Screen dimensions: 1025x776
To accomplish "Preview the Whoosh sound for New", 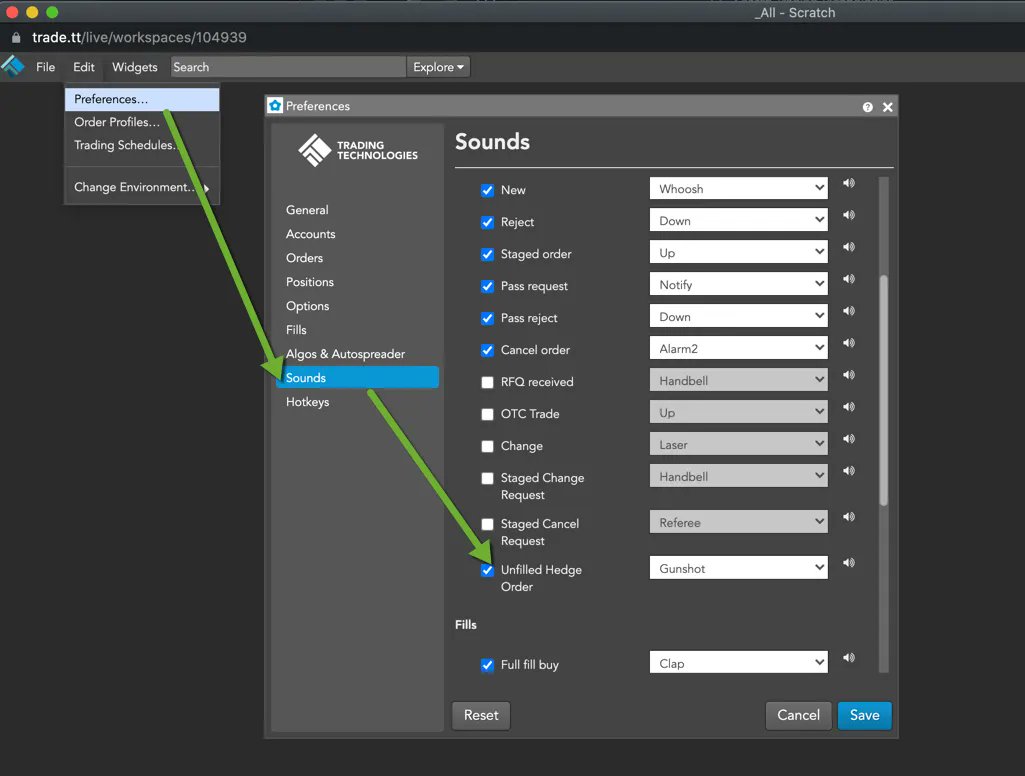I will 849,183.
